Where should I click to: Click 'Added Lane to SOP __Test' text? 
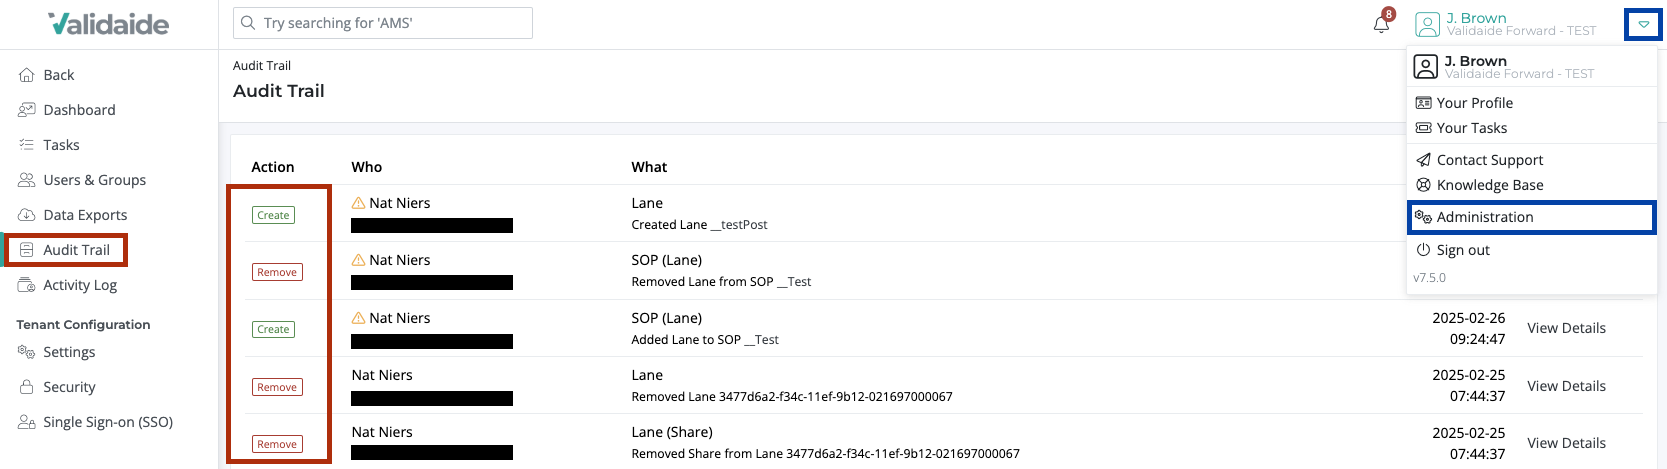point(705,340)
